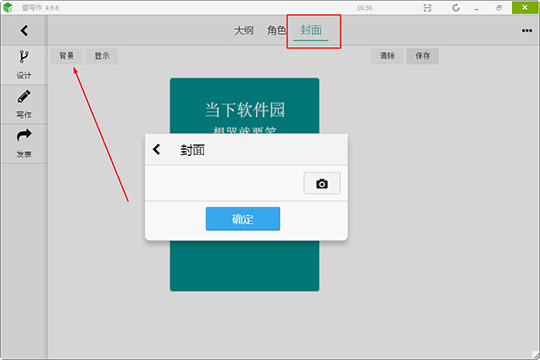
Task: Open the 发表 (Publish) sidebar section
Action: 24,144
